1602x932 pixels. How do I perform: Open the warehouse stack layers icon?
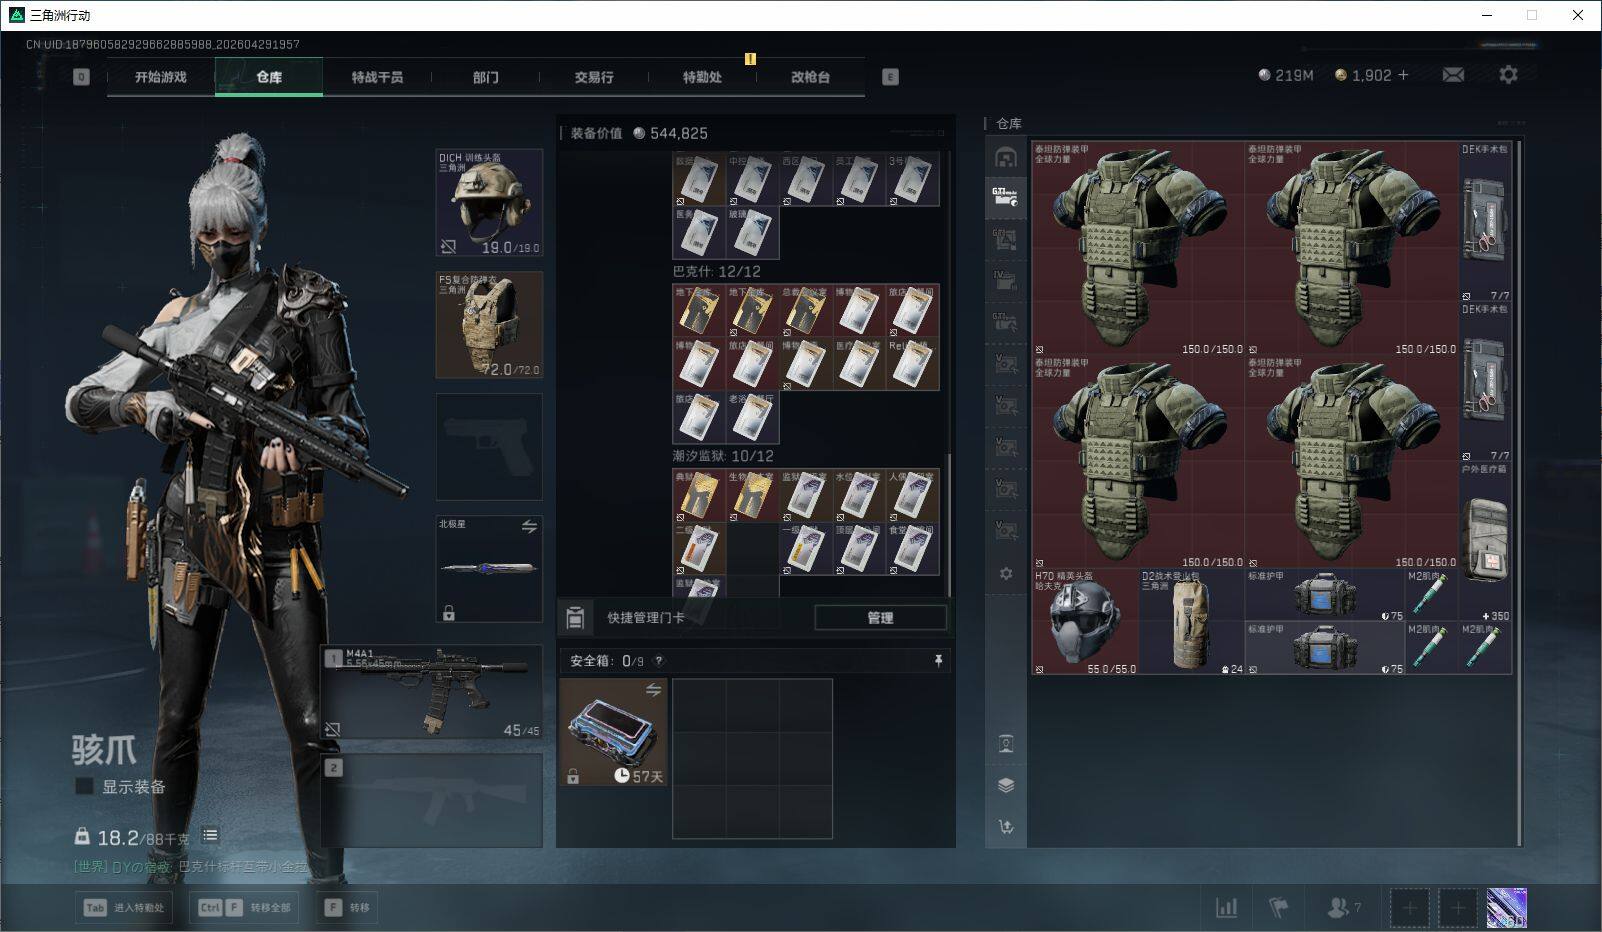click(x=1006, y=785)
